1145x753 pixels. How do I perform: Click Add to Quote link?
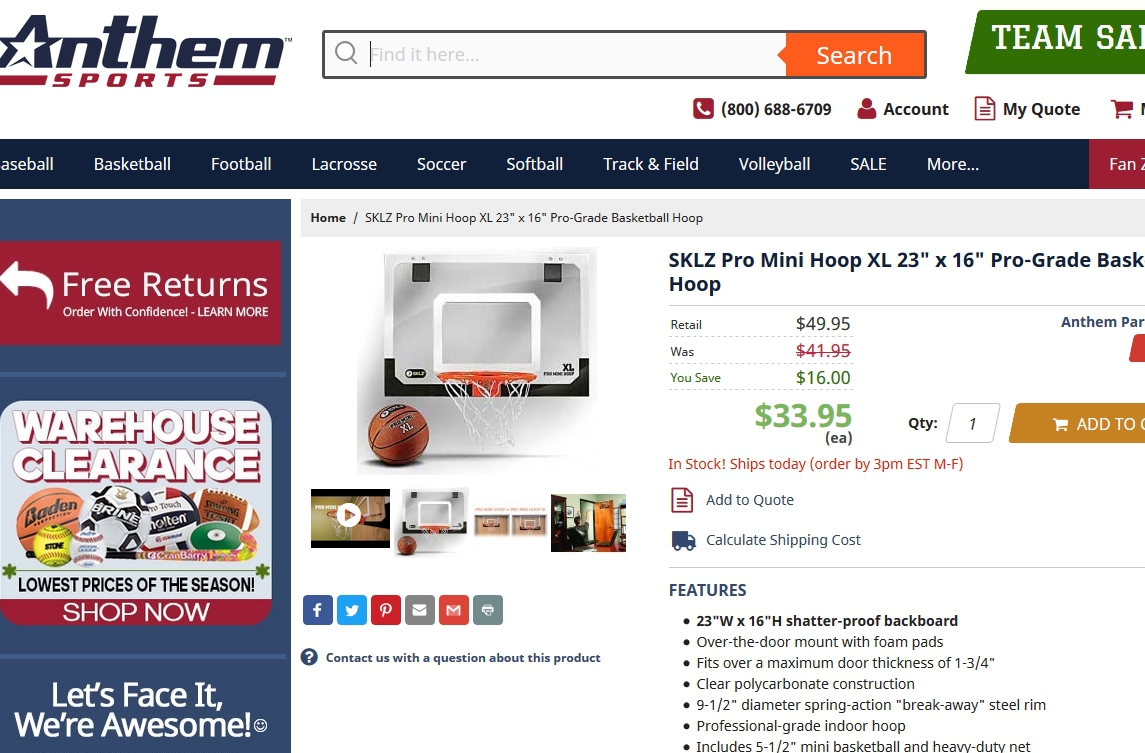pos(749,500)
